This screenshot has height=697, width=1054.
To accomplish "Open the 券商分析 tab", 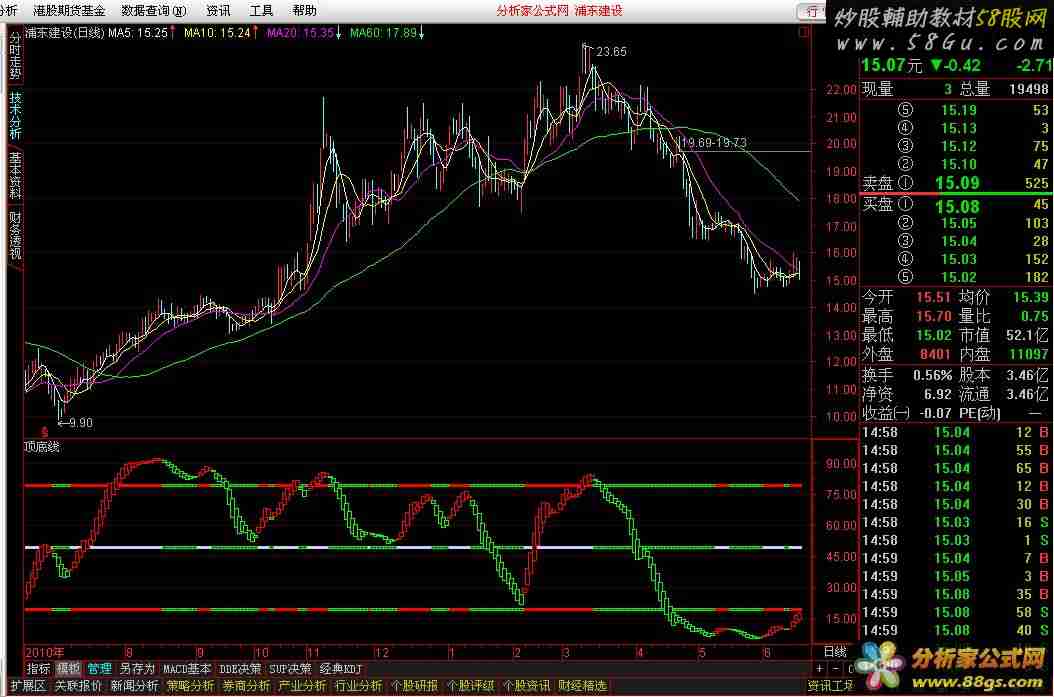I will pos(246,686).
